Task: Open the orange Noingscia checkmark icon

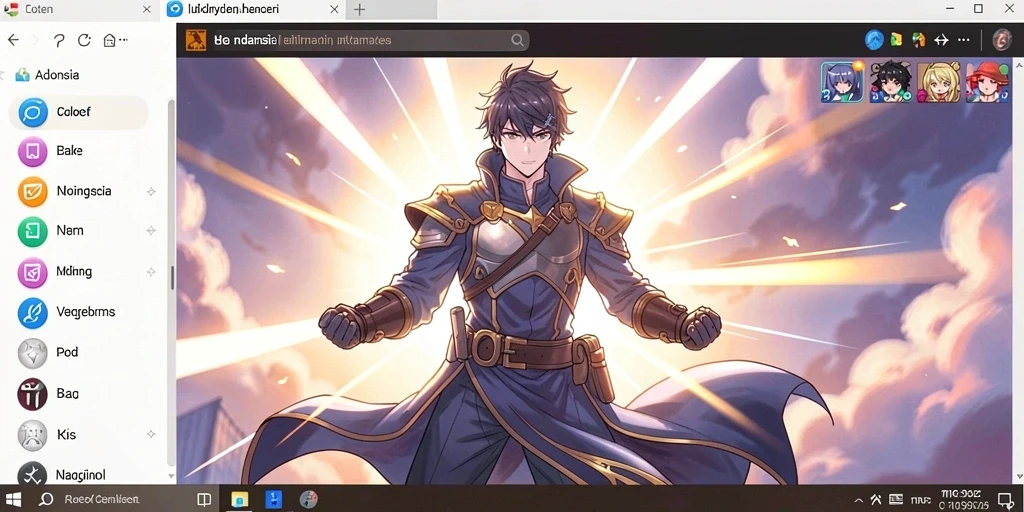Action: pos(33,192)
